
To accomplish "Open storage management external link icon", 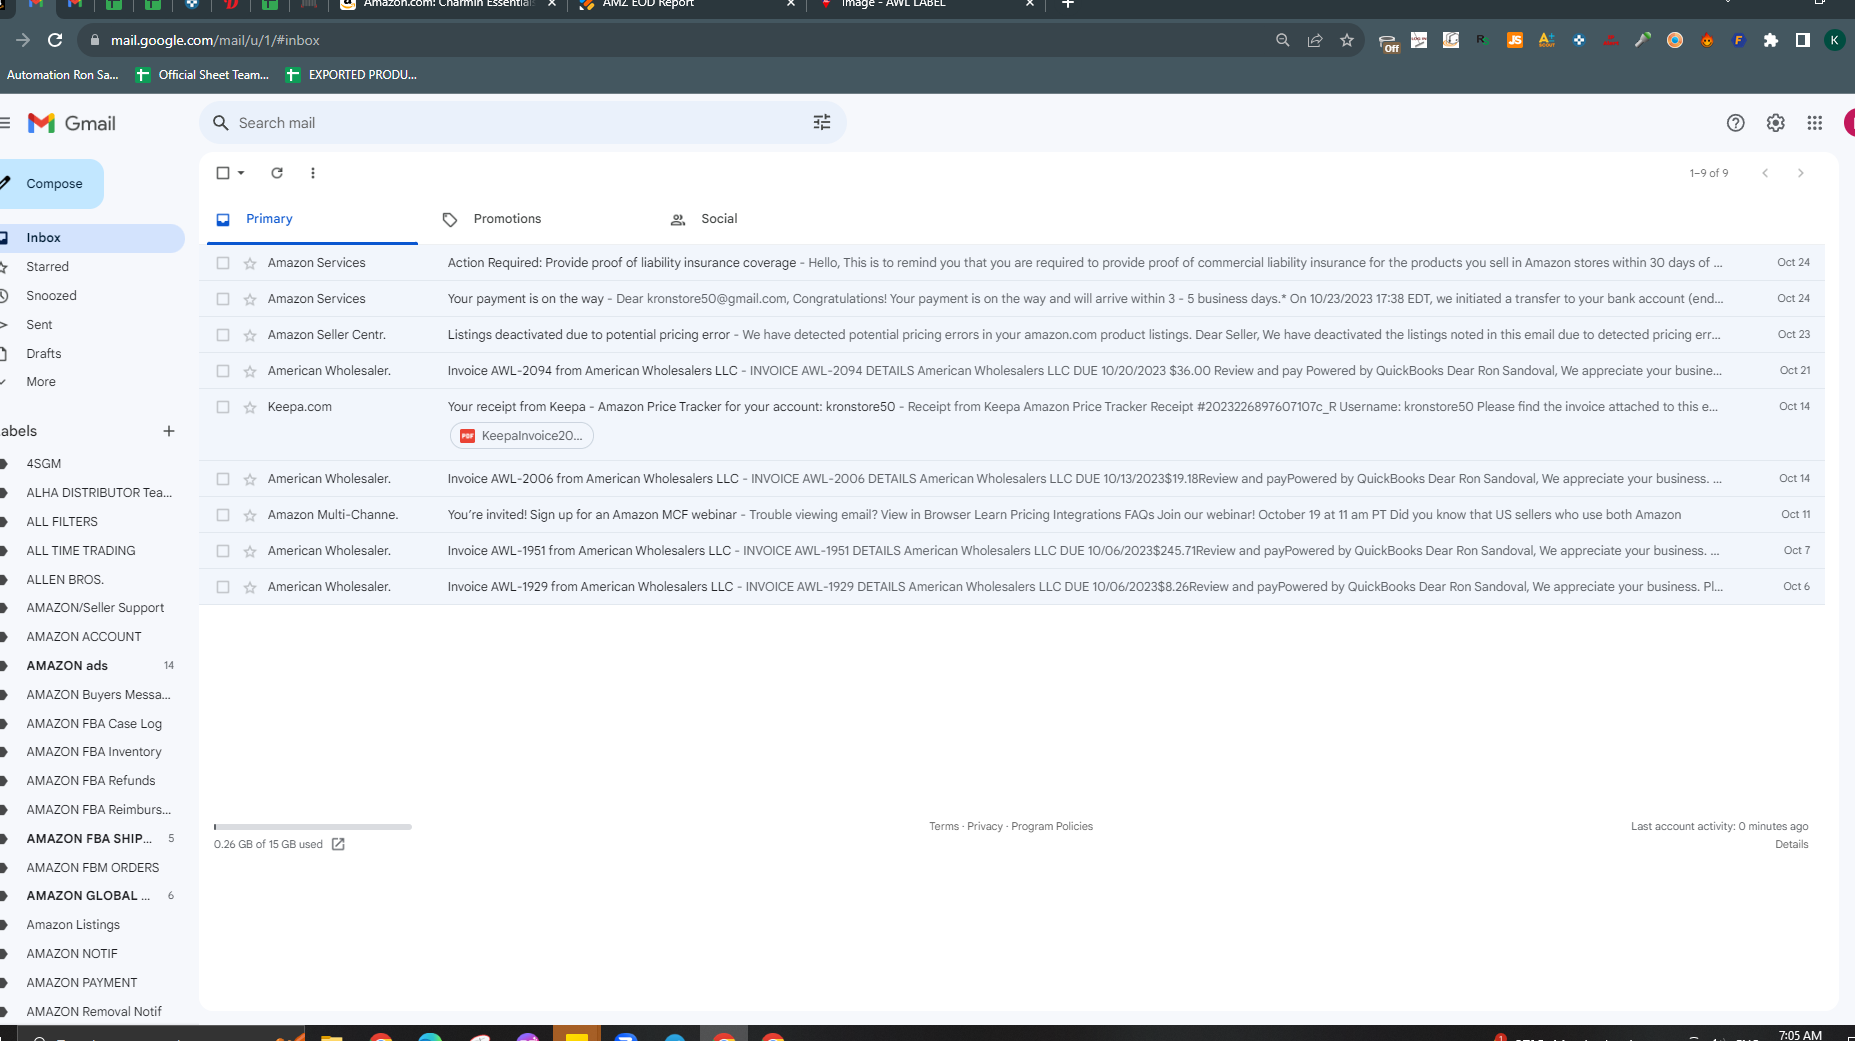I will point(338,844).
